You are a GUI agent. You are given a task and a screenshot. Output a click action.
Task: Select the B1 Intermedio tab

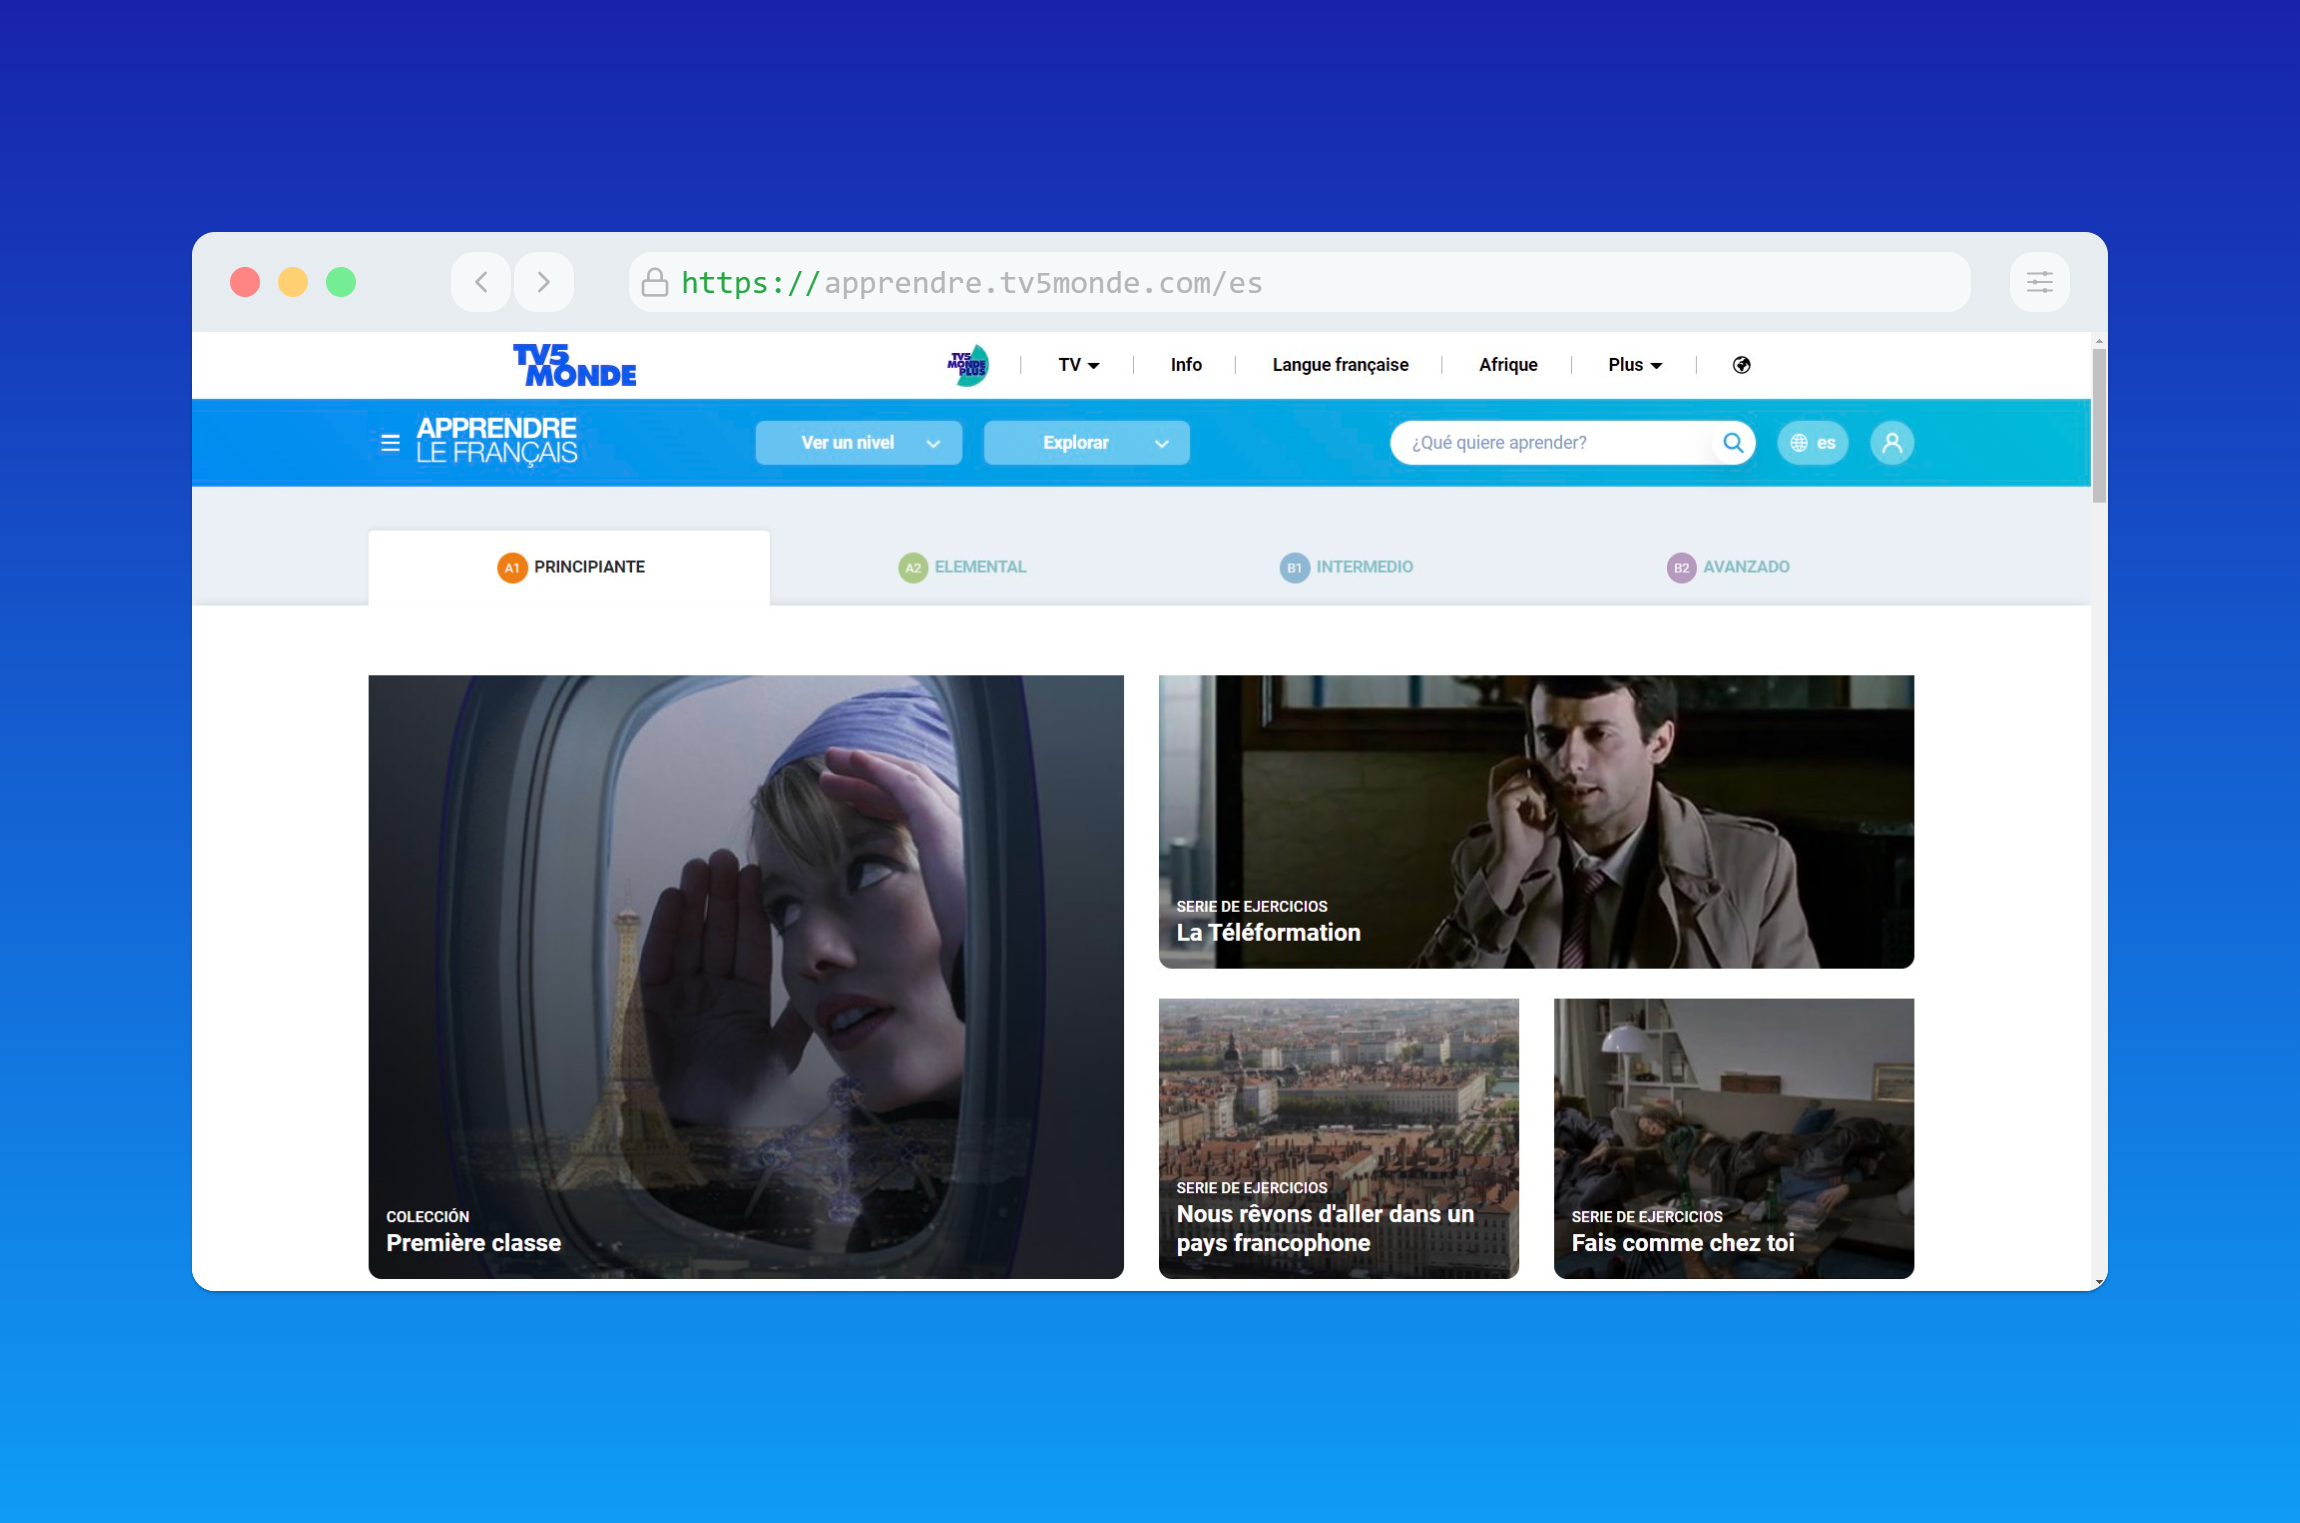click(x=1346, y=567)
